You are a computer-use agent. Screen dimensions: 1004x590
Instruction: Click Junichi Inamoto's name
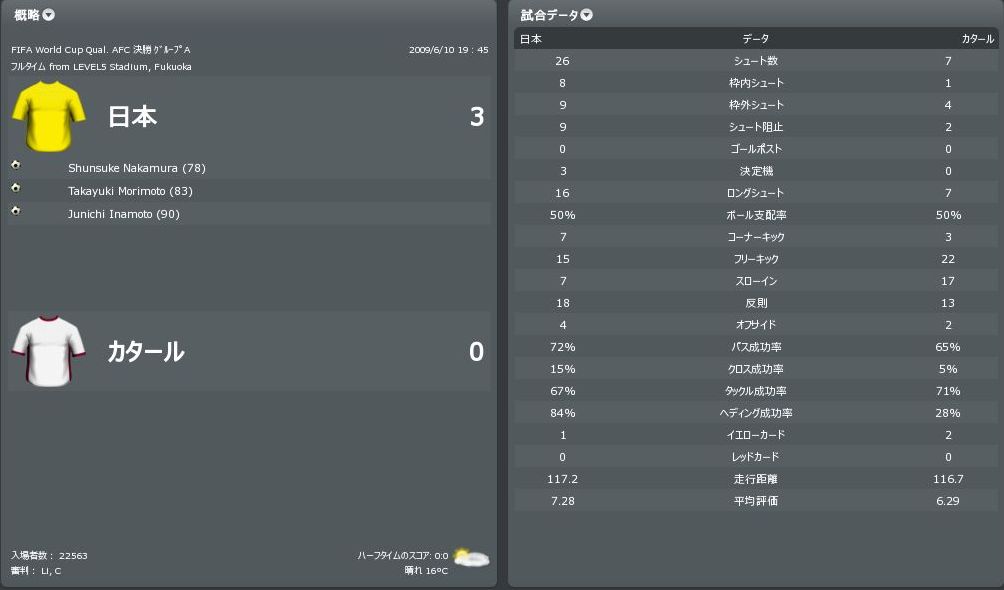pos(124,214)
